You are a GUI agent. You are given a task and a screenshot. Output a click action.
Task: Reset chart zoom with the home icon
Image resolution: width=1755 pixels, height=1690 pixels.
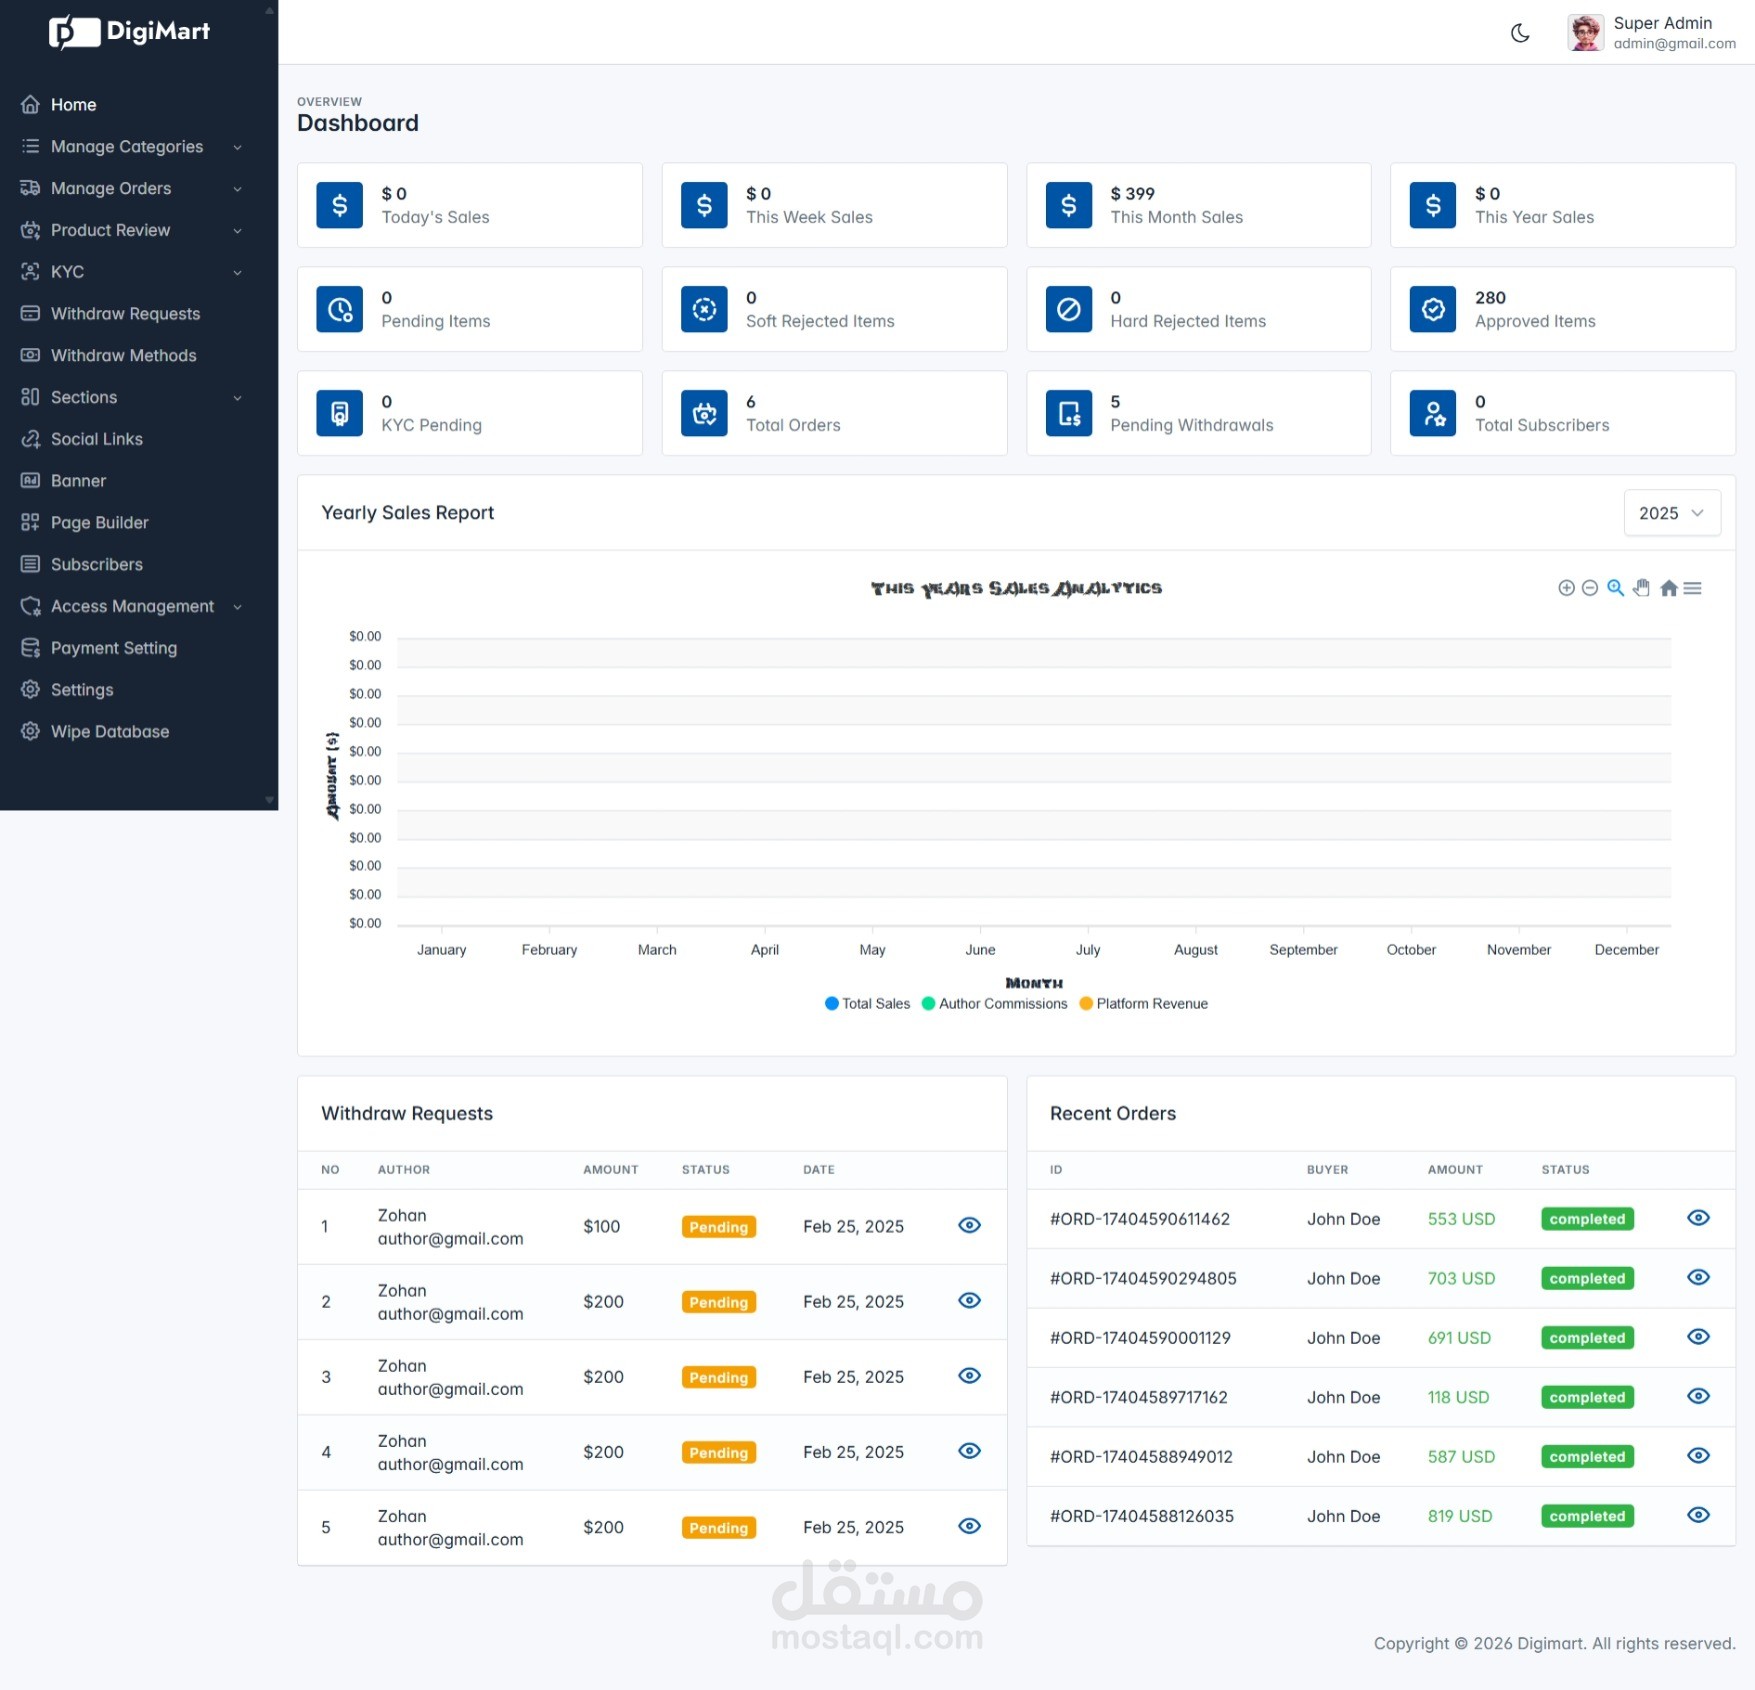pyautogui.click(x=1668, y=588)
